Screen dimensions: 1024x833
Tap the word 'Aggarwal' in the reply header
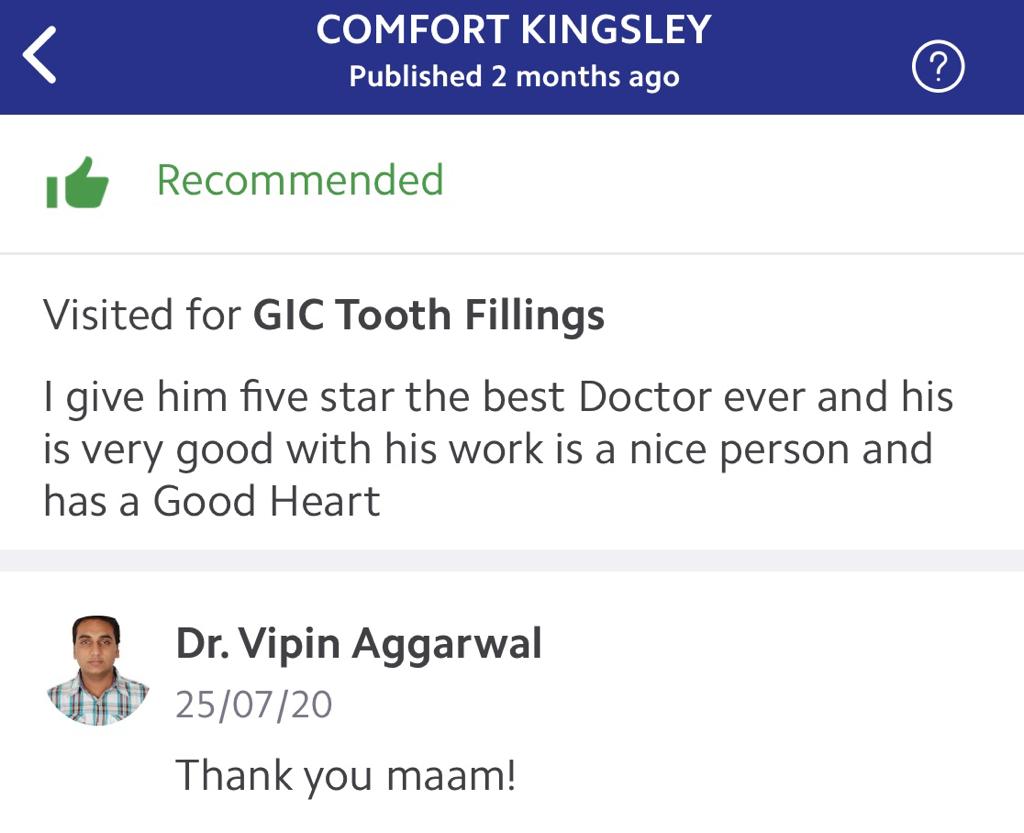[x=459, y=643]
